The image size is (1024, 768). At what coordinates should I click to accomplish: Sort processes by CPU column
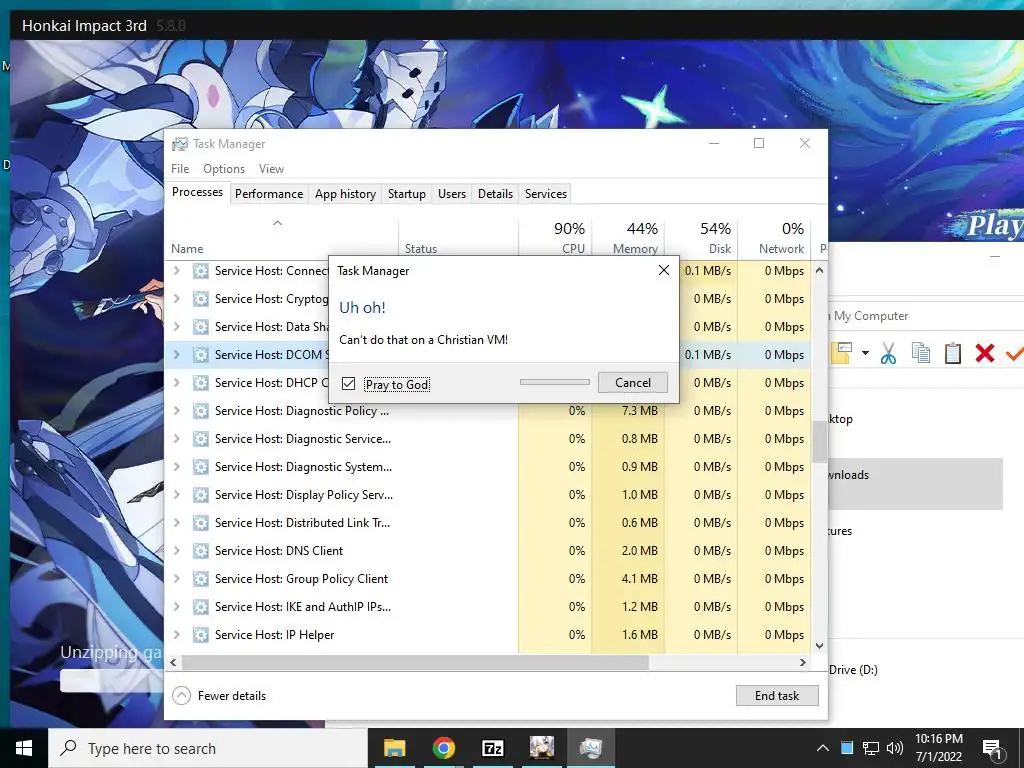(555, 238)
